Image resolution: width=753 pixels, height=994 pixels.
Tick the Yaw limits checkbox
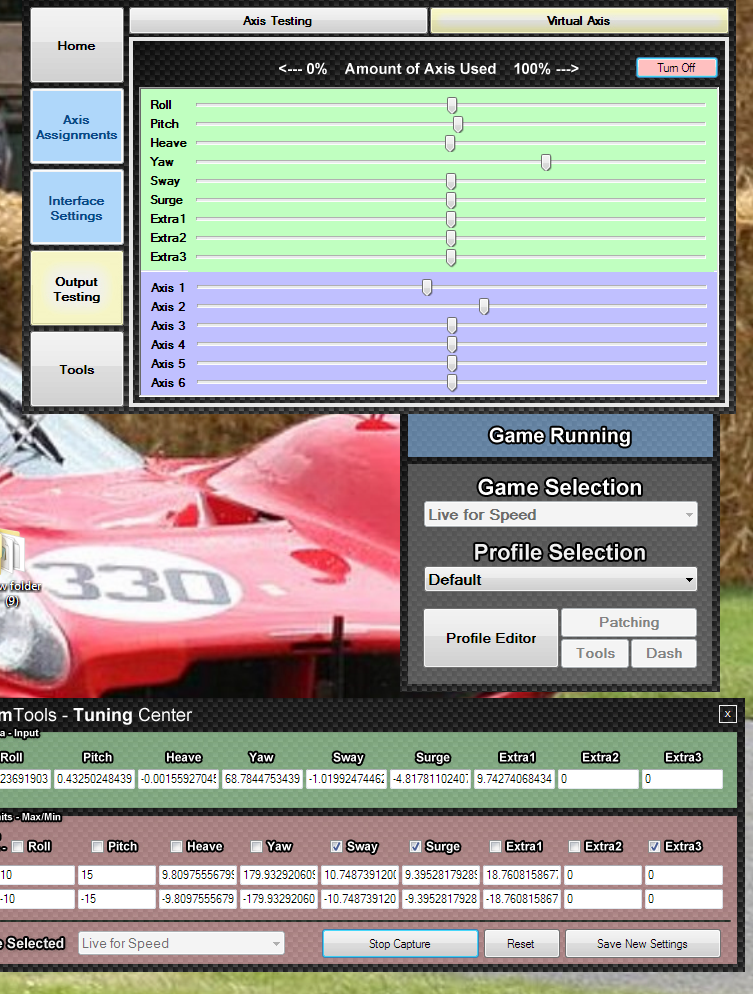[256, 846]
